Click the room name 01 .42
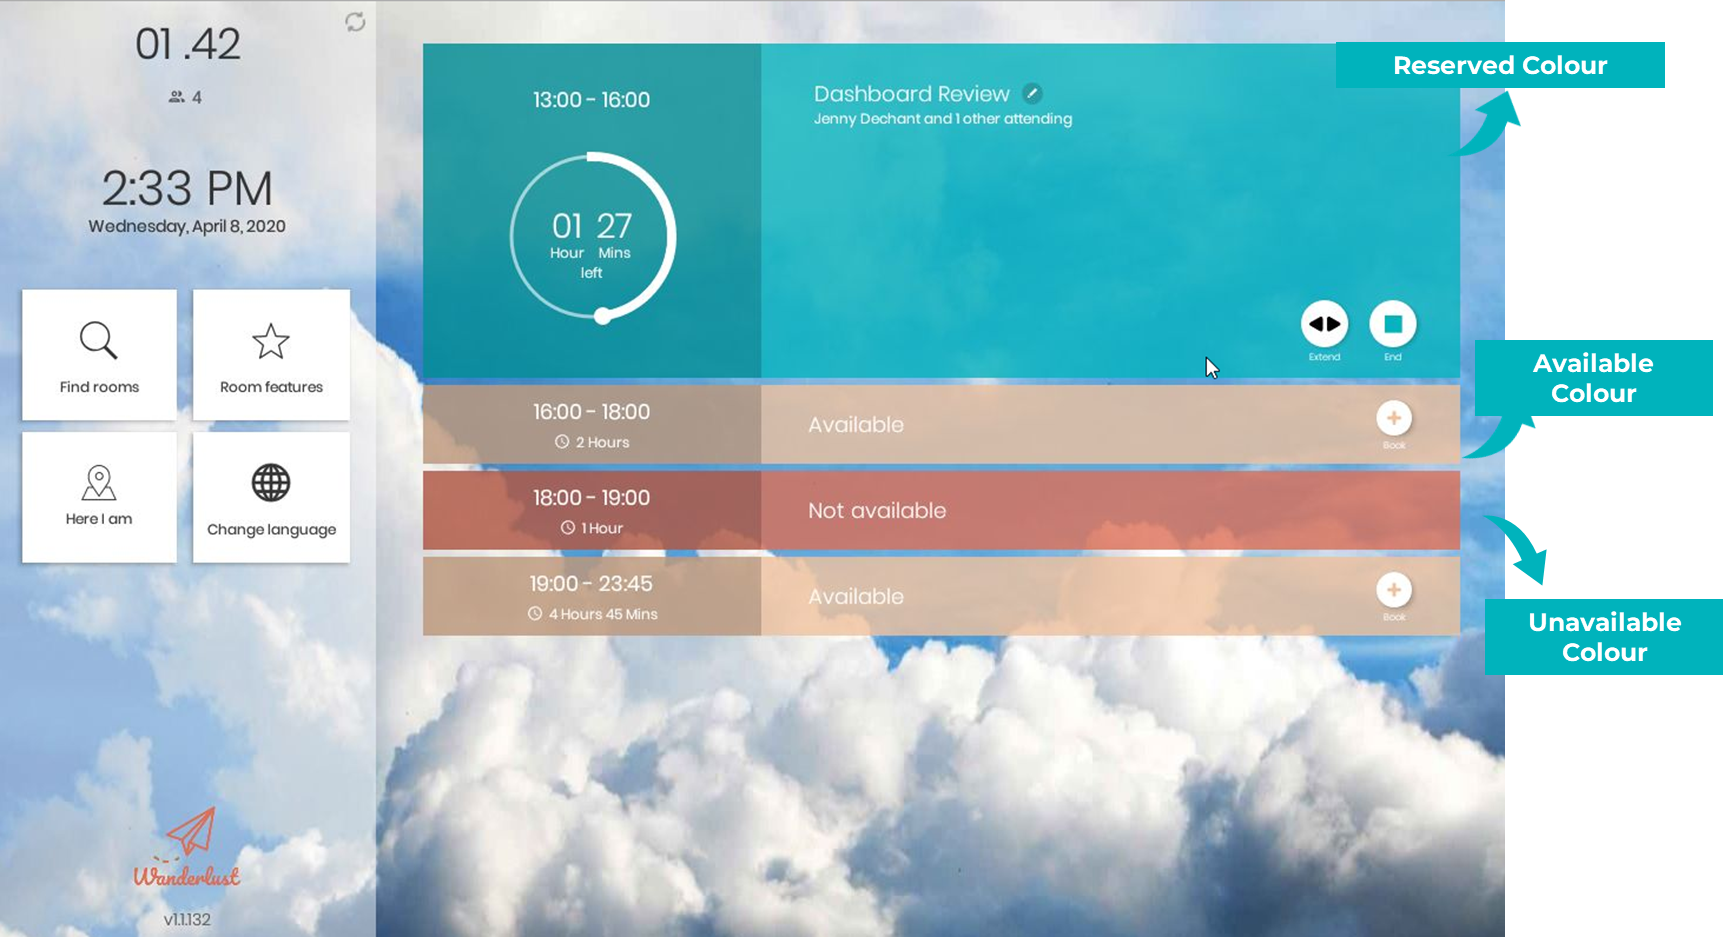This screenshot has width=1723, height=937. [x=188, y=44]
